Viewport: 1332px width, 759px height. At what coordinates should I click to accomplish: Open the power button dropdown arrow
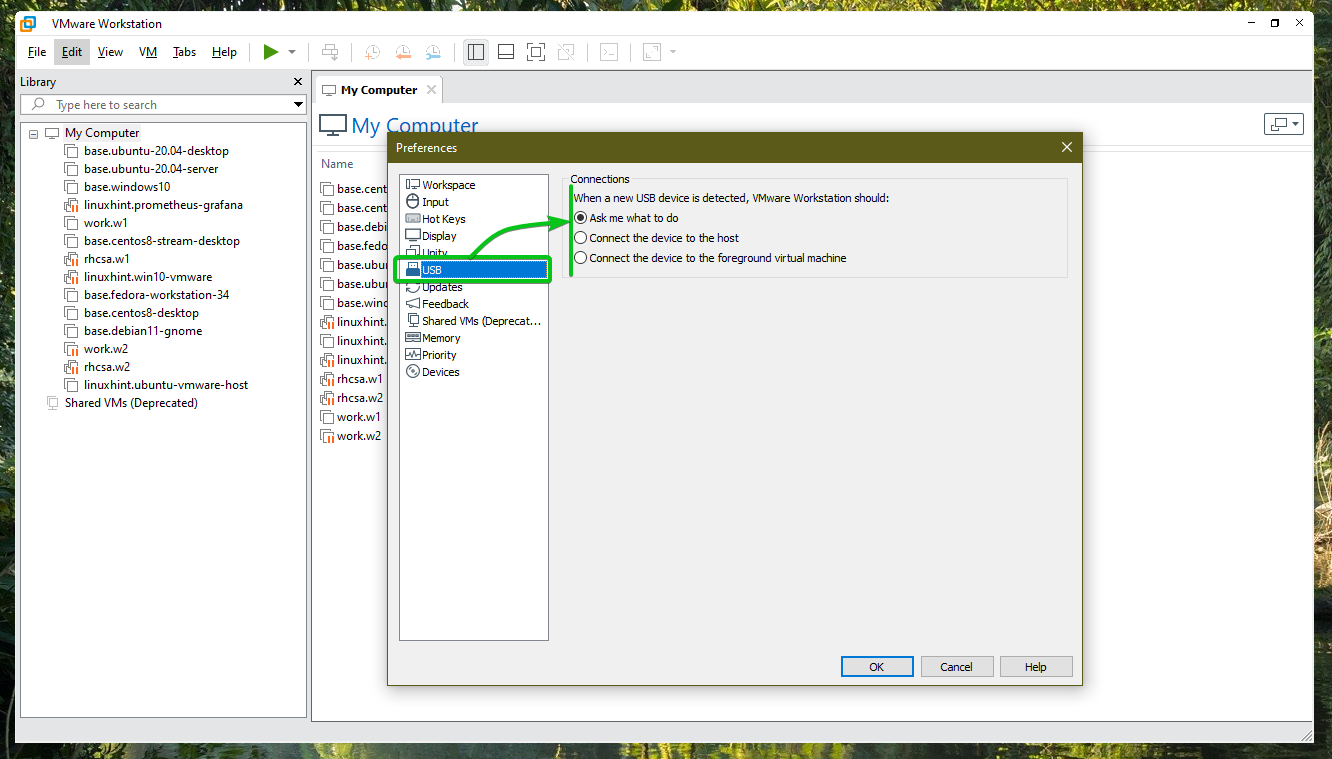[x=291, y=51]
